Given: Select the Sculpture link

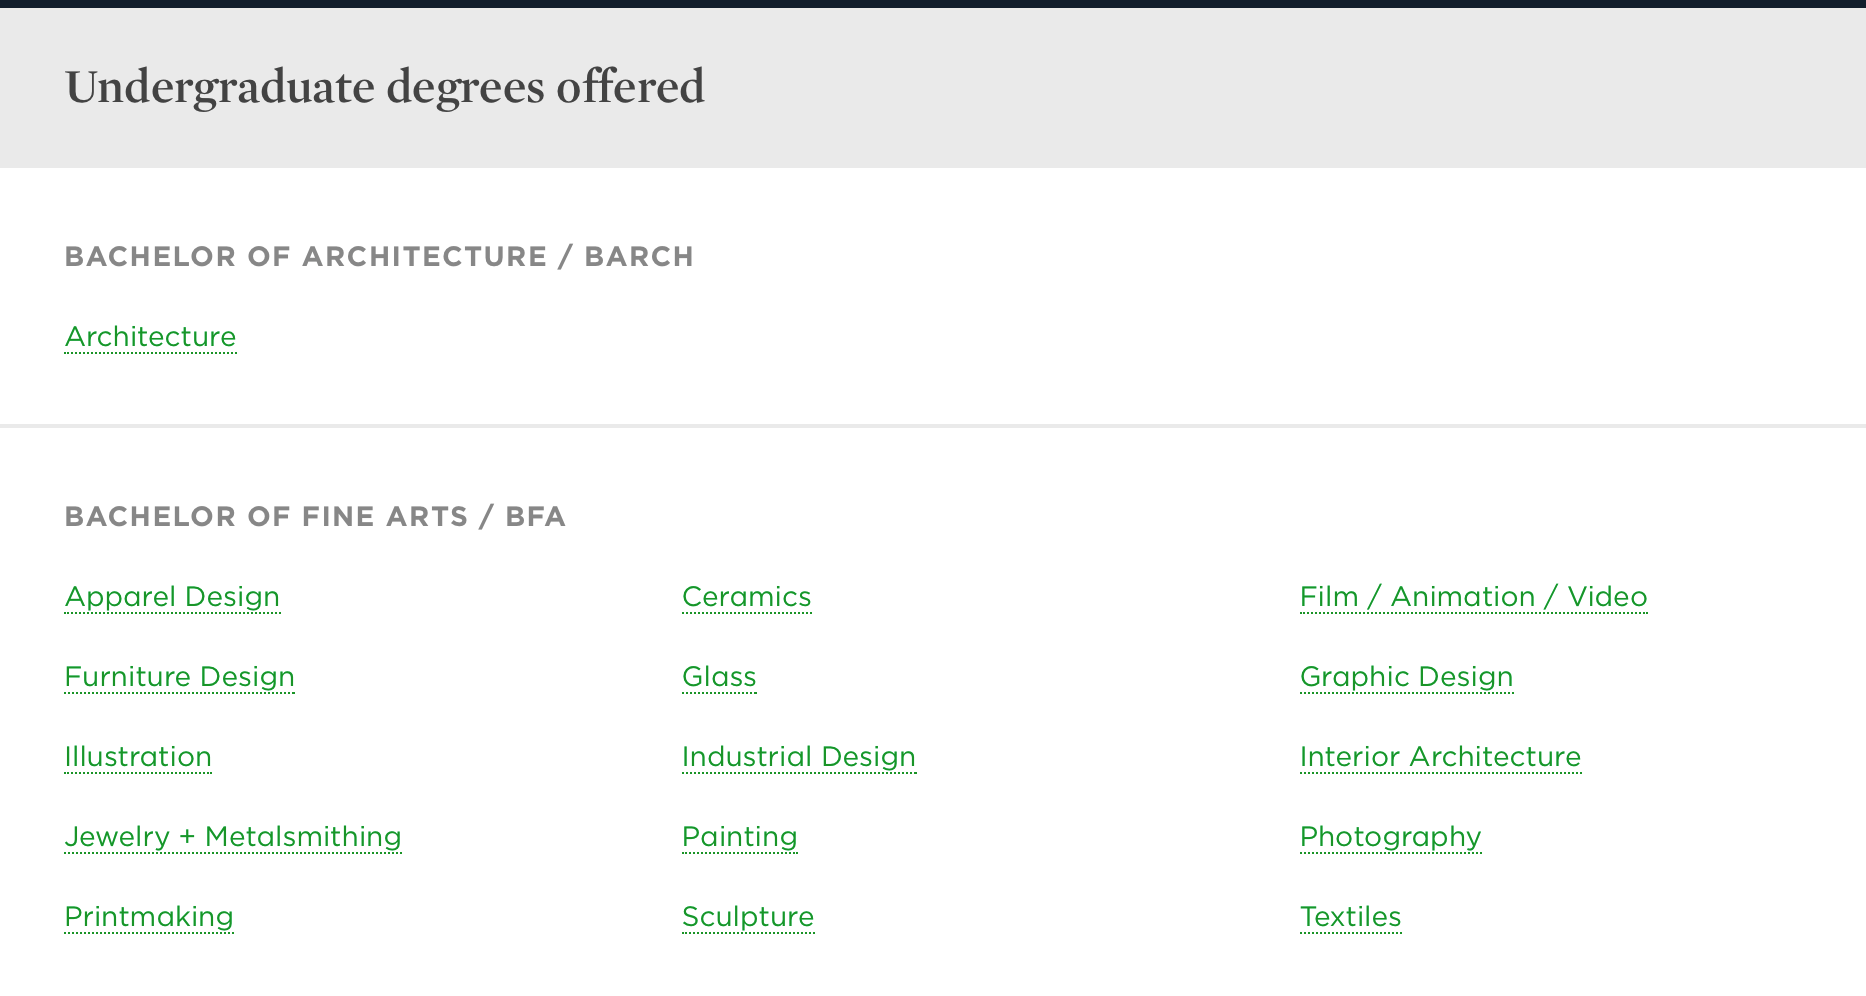Looking at the screenshot, I should click(748, 917).
